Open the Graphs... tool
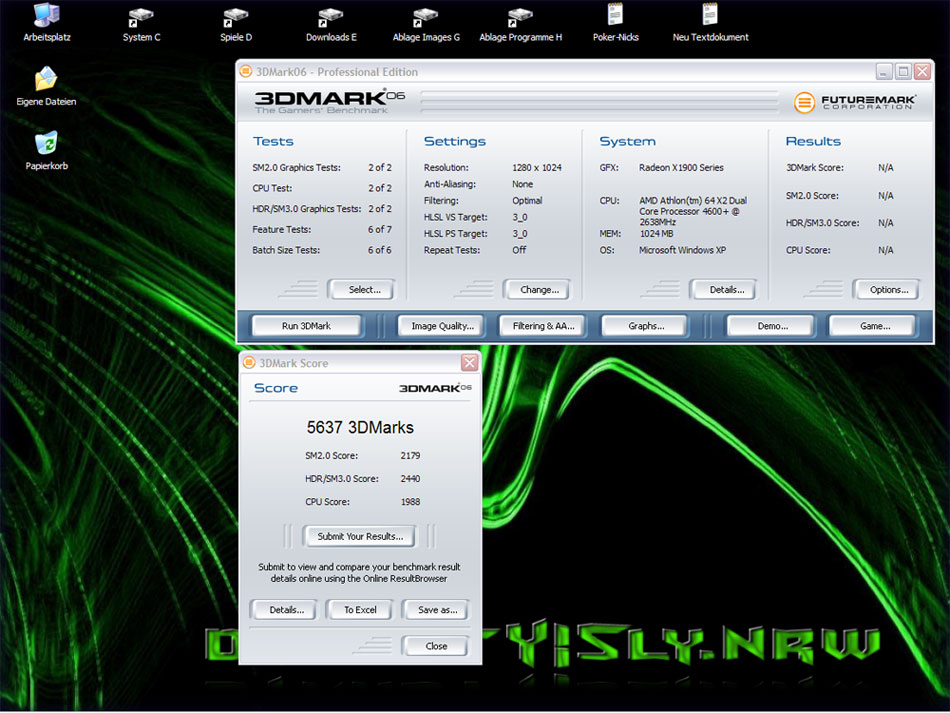Viewport: 950px width, 713px height. coord(644,326)
